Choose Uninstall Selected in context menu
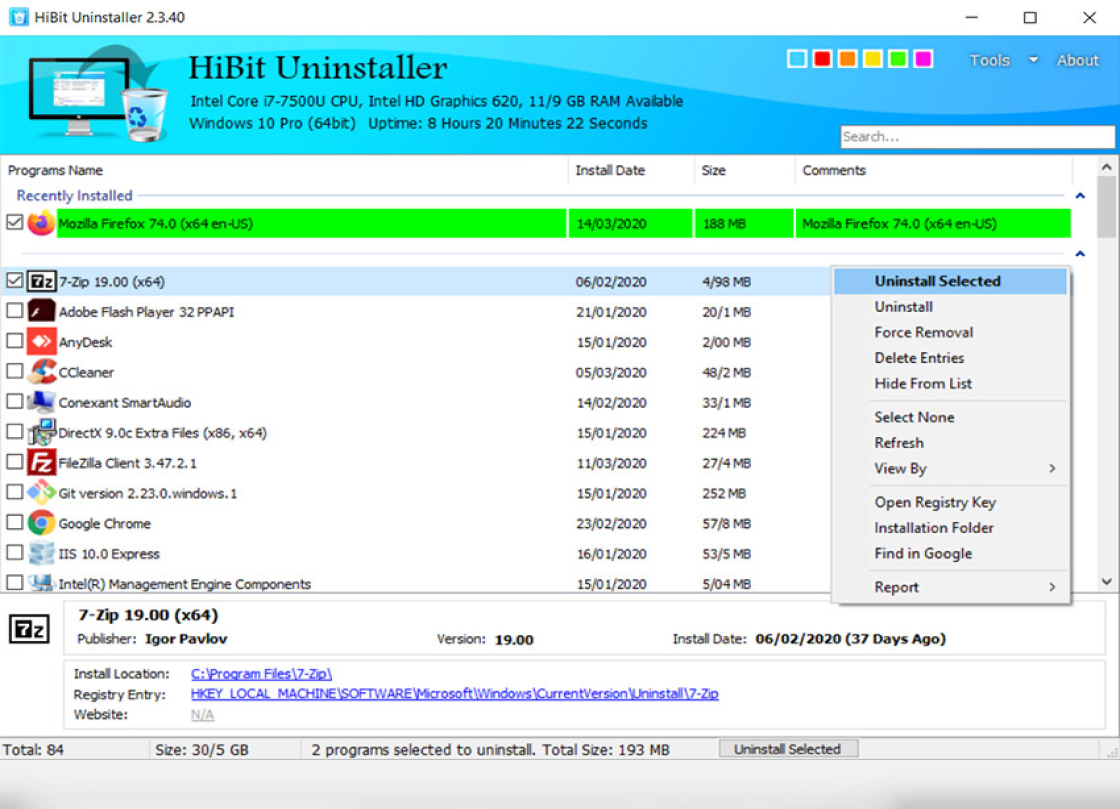Image resolution: width=1120 pixels, height=809 pixels. point(951,281)
